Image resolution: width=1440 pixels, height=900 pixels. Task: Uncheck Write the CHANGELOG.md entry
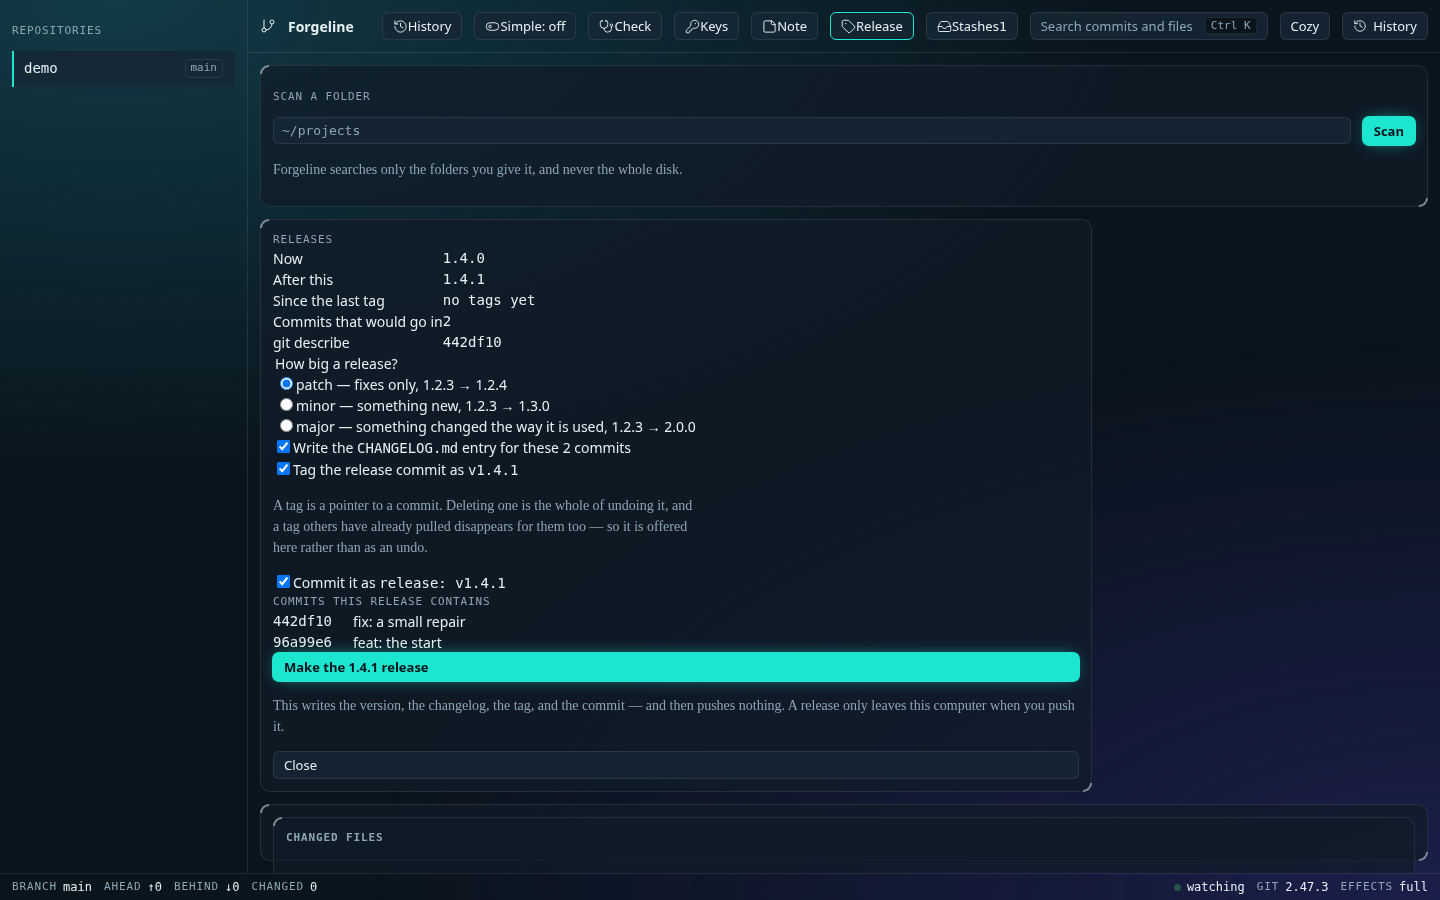[283, 447]
